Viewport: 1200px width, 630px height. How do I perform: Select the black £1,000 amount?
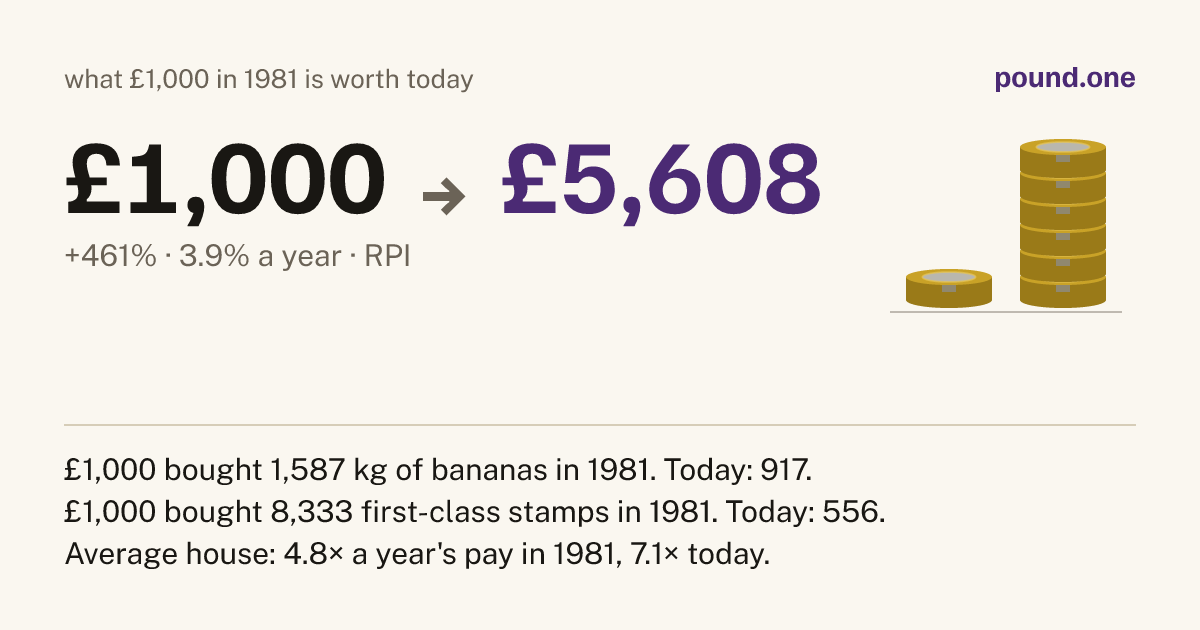[x=225, y=183]
